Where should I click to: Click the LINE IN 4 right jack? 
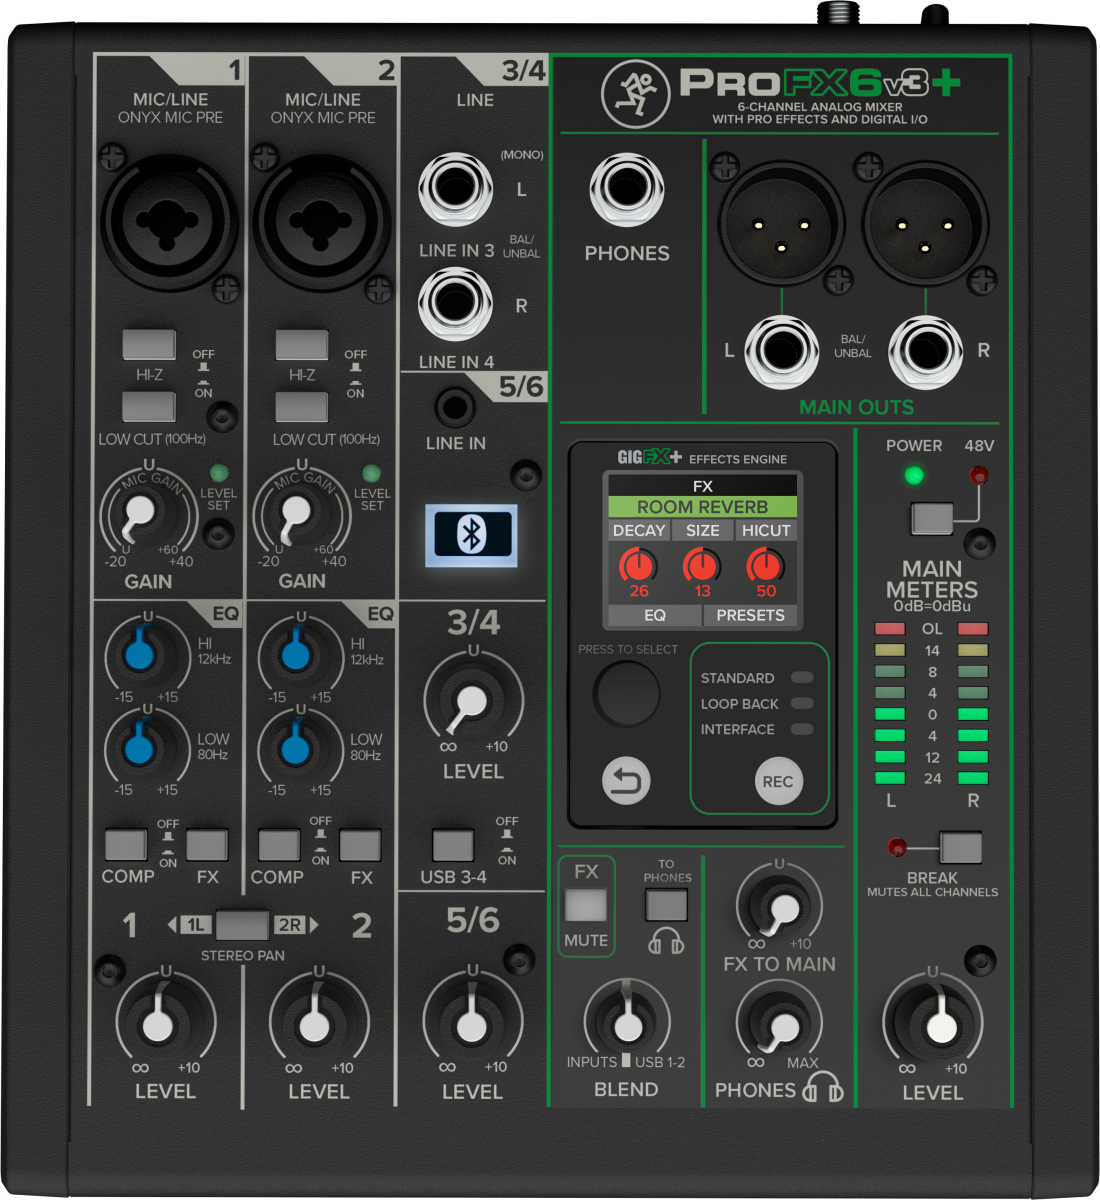456,303
